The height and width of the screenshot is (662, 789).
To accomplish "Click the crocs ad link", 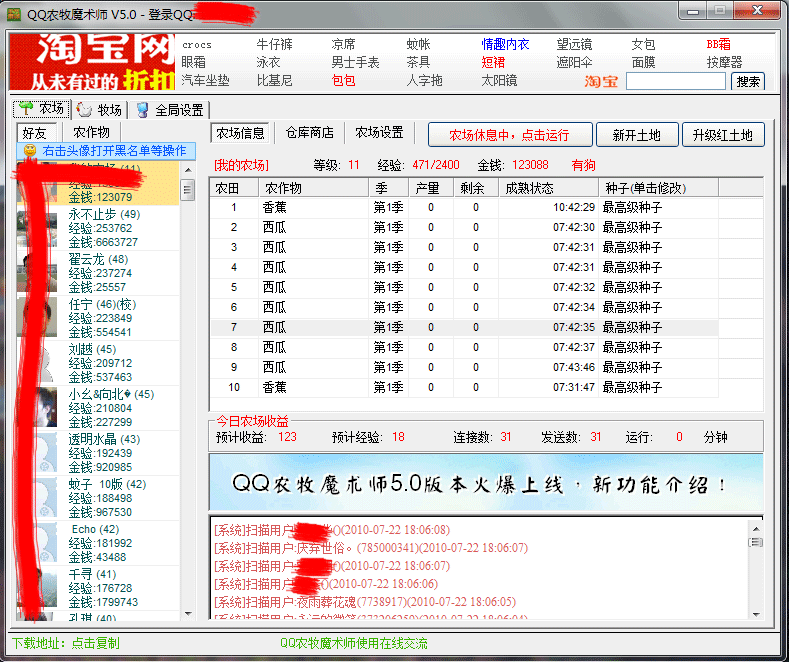I will (197, 45).
